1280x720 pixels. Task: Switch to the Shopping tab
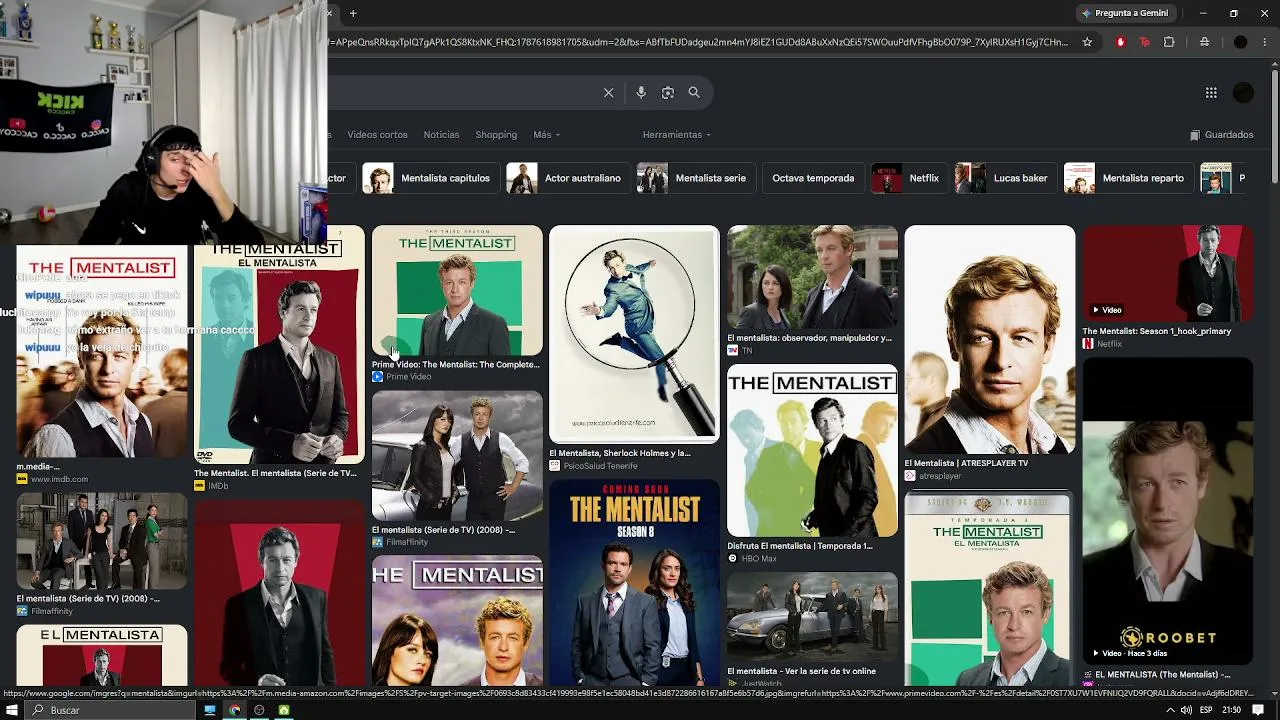coord(496,135)
